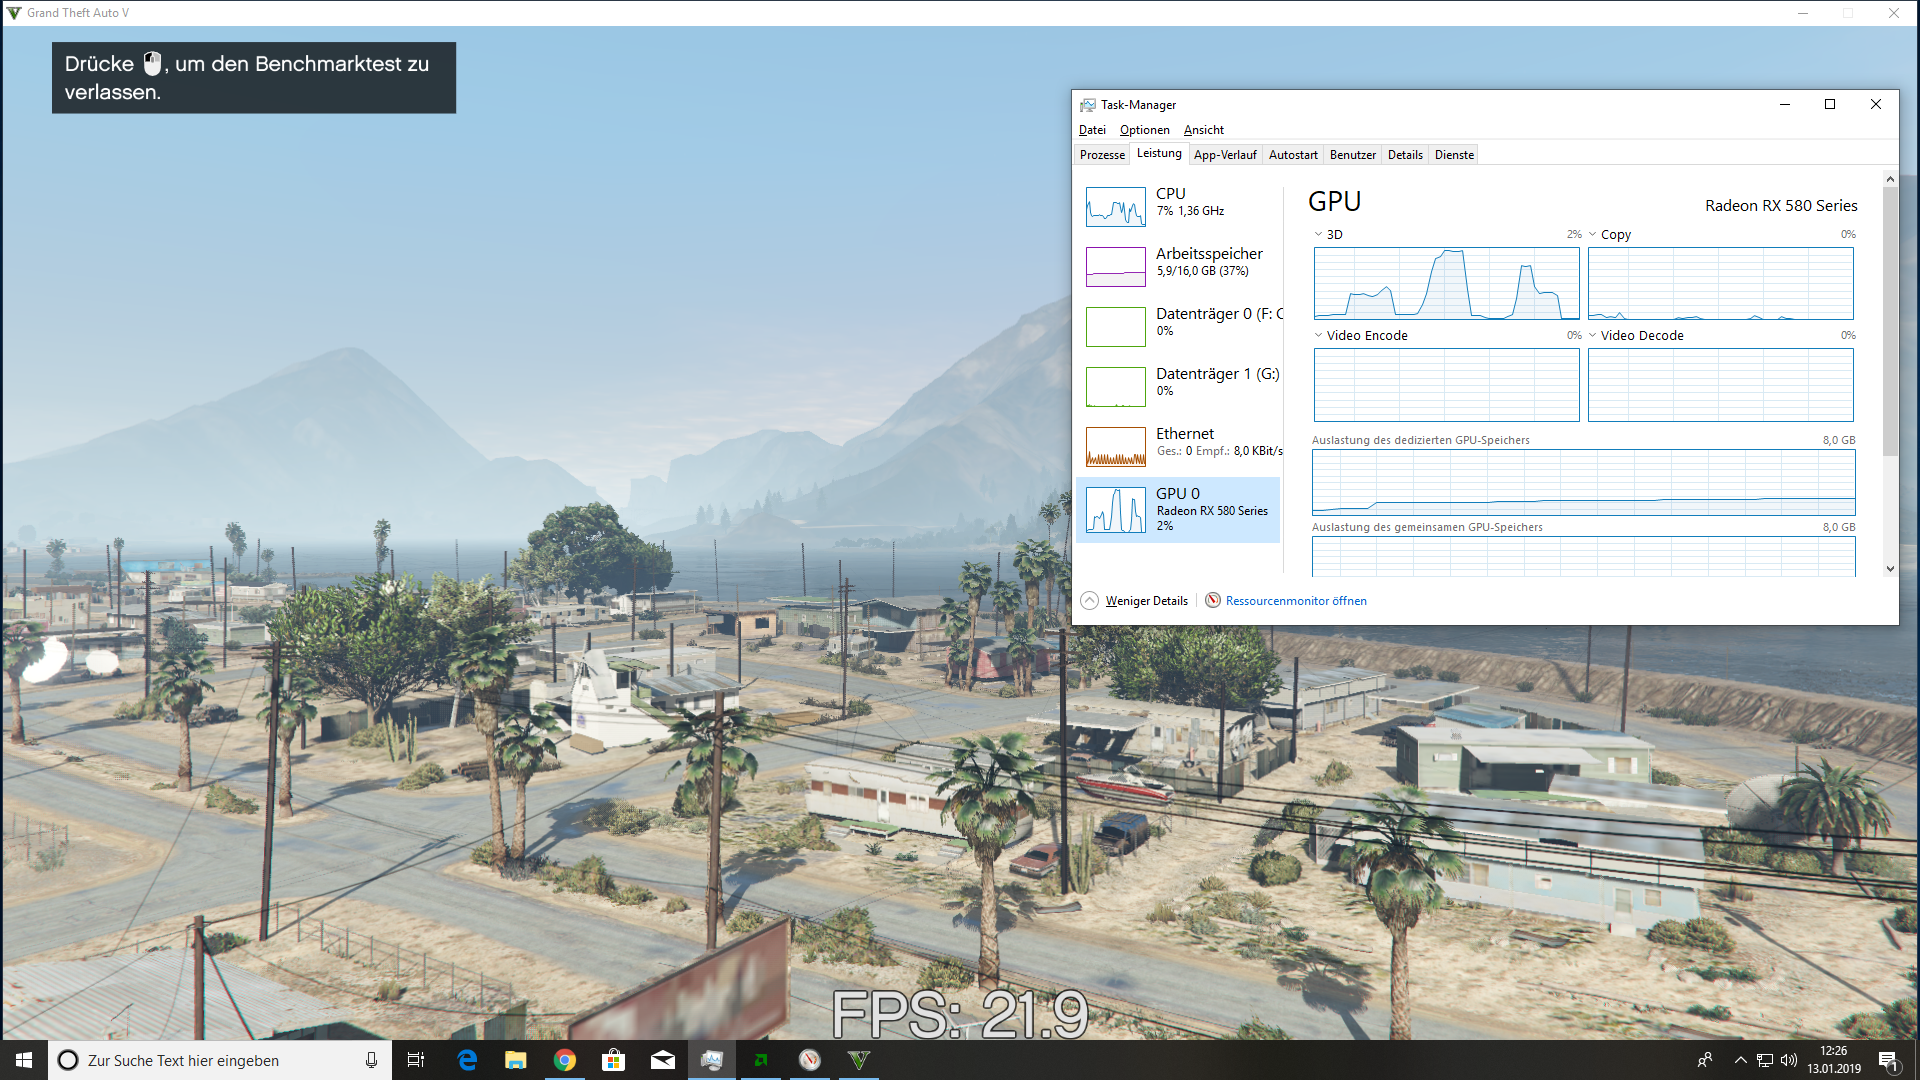Switch to the Prozesse tab
Image resolution: width=1920 pixels, height=1080 pixels.
[1102, 155]
